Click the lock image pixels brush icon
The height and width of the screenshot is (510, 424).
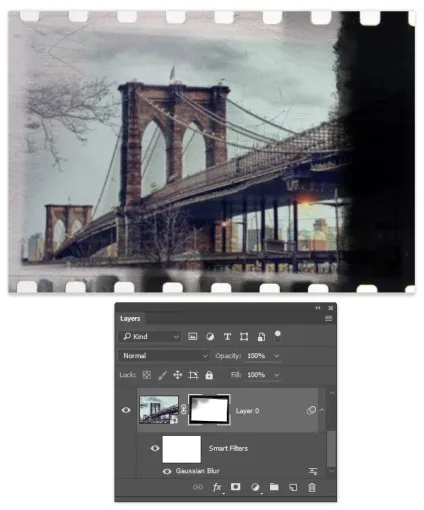(x=162, y=375)
